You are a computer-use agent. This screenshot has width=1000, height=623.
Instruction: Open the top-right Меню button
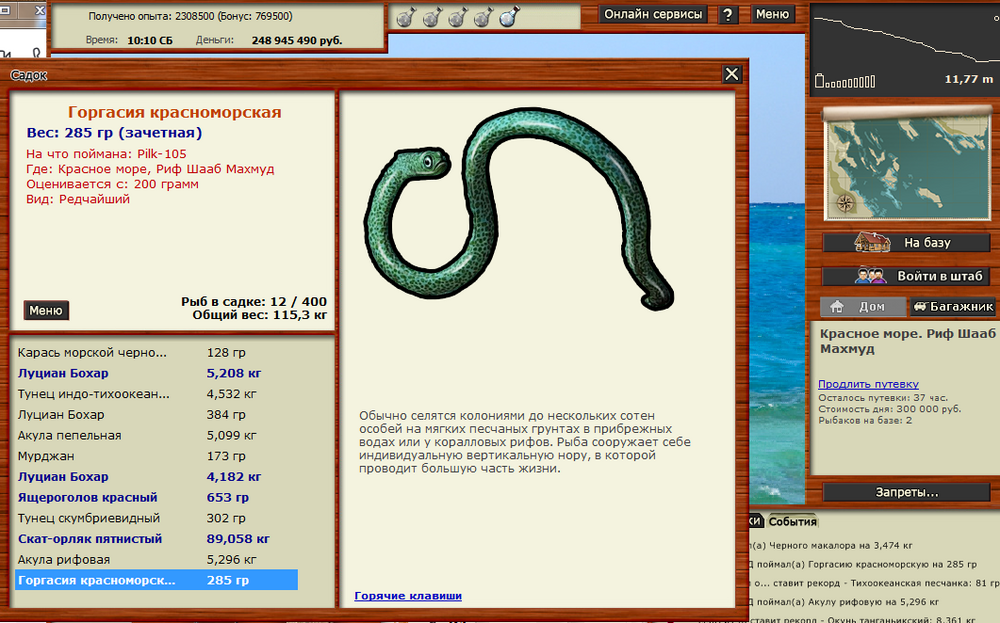(772, 15)
